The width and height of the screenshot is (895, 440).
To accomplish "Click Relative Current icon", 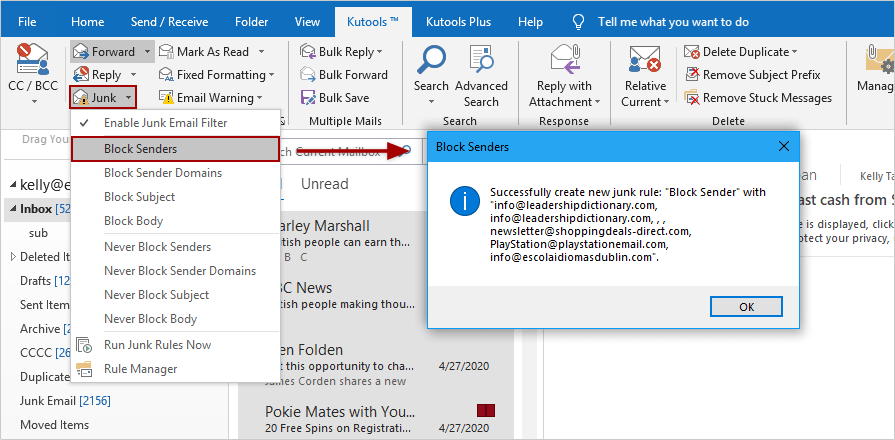I will click(x=645, y=60).
